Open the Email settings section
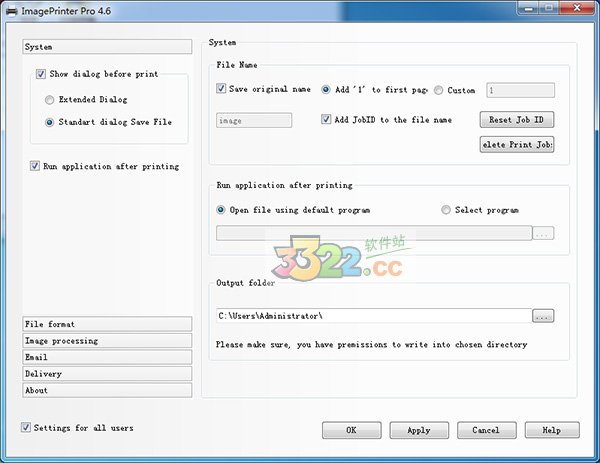600x463 pixels. (107, 357)
